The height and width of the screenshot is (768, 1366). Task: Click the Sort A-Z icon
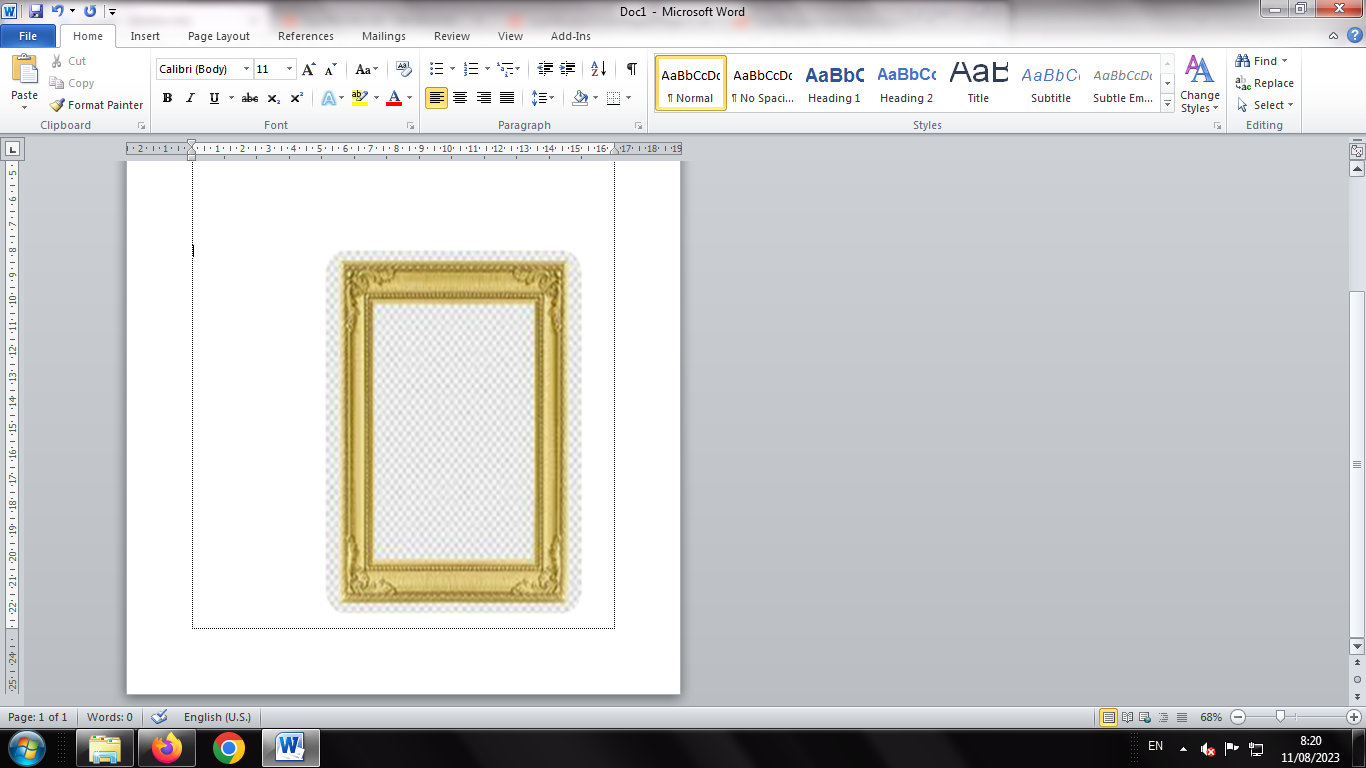coord(598,69)
